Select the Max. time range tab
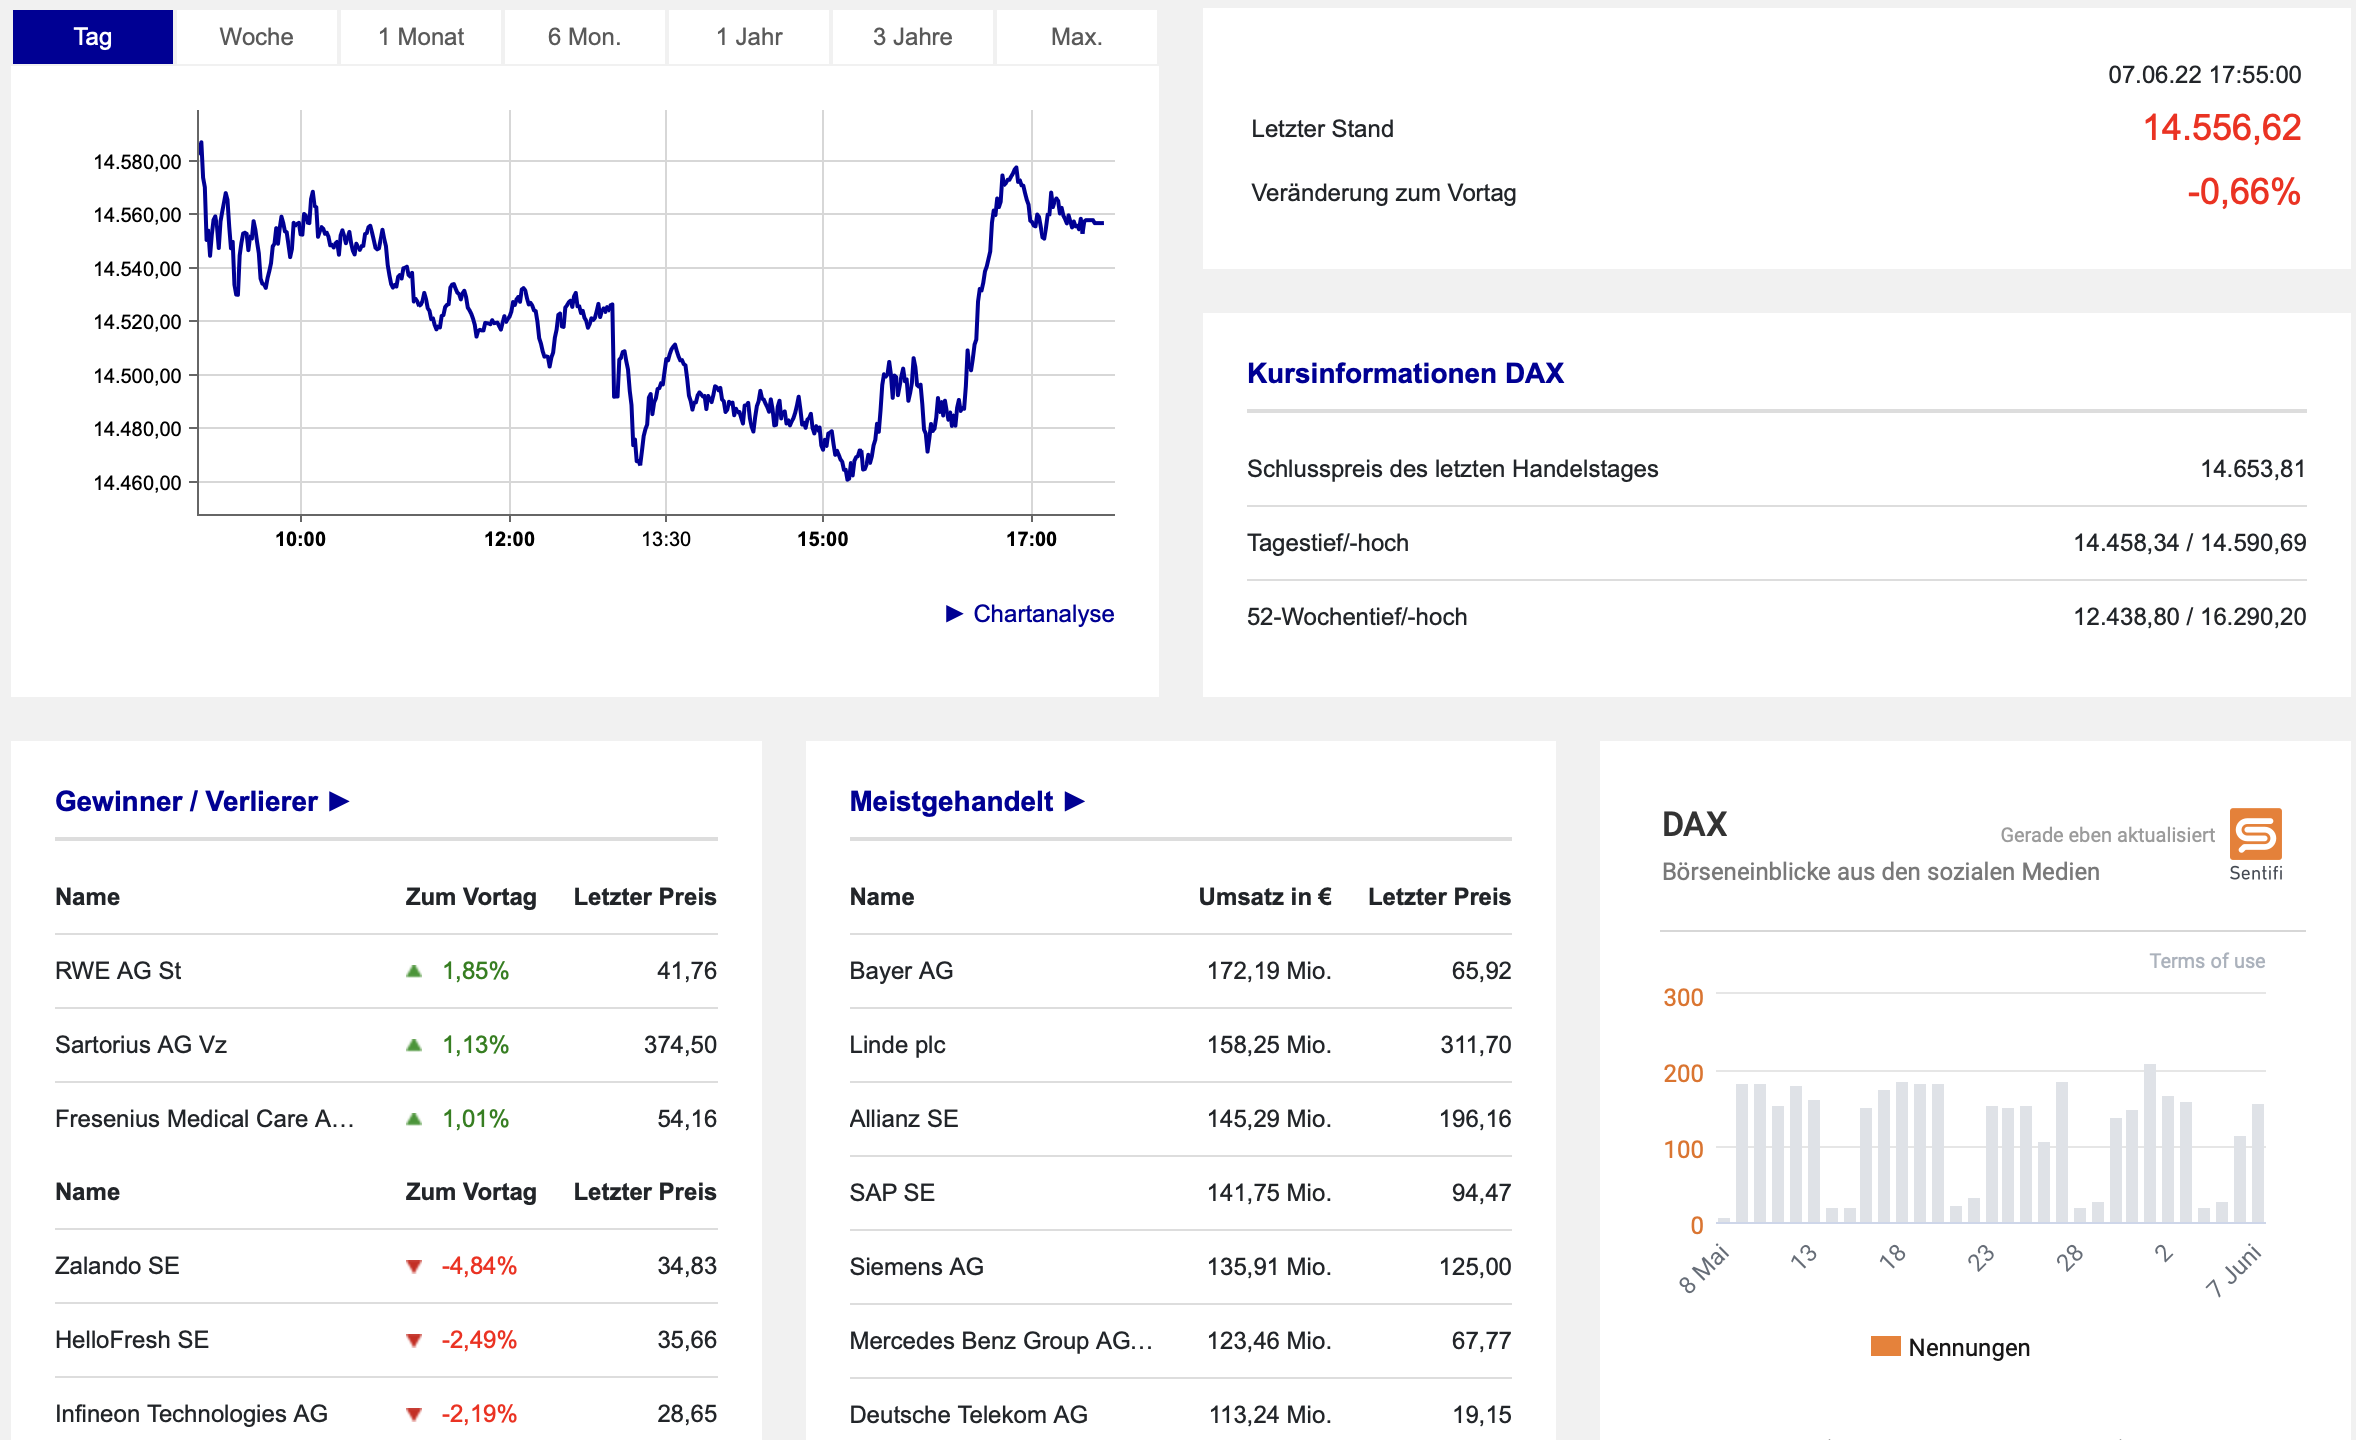The image size is (2356, 1440). [1076, 37]
